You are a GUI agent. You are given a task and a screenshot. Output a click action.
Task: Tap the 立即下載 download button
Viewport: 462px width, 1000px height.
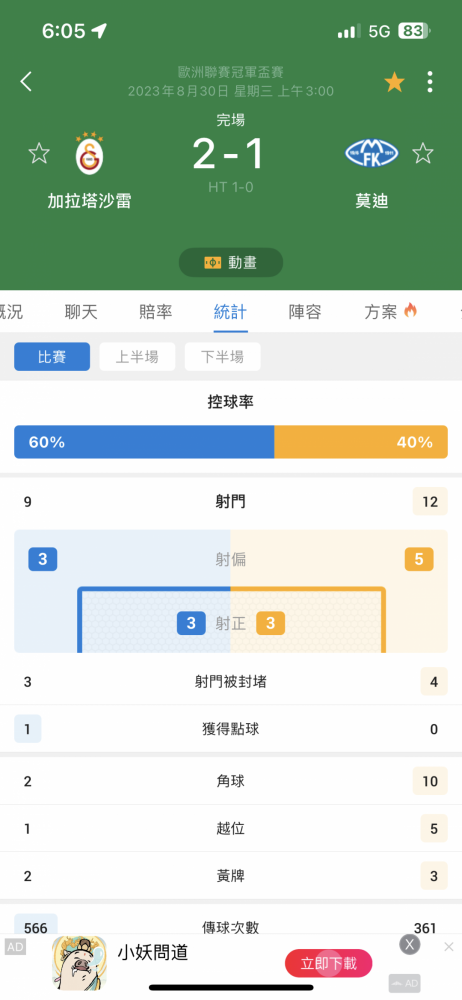329,963
